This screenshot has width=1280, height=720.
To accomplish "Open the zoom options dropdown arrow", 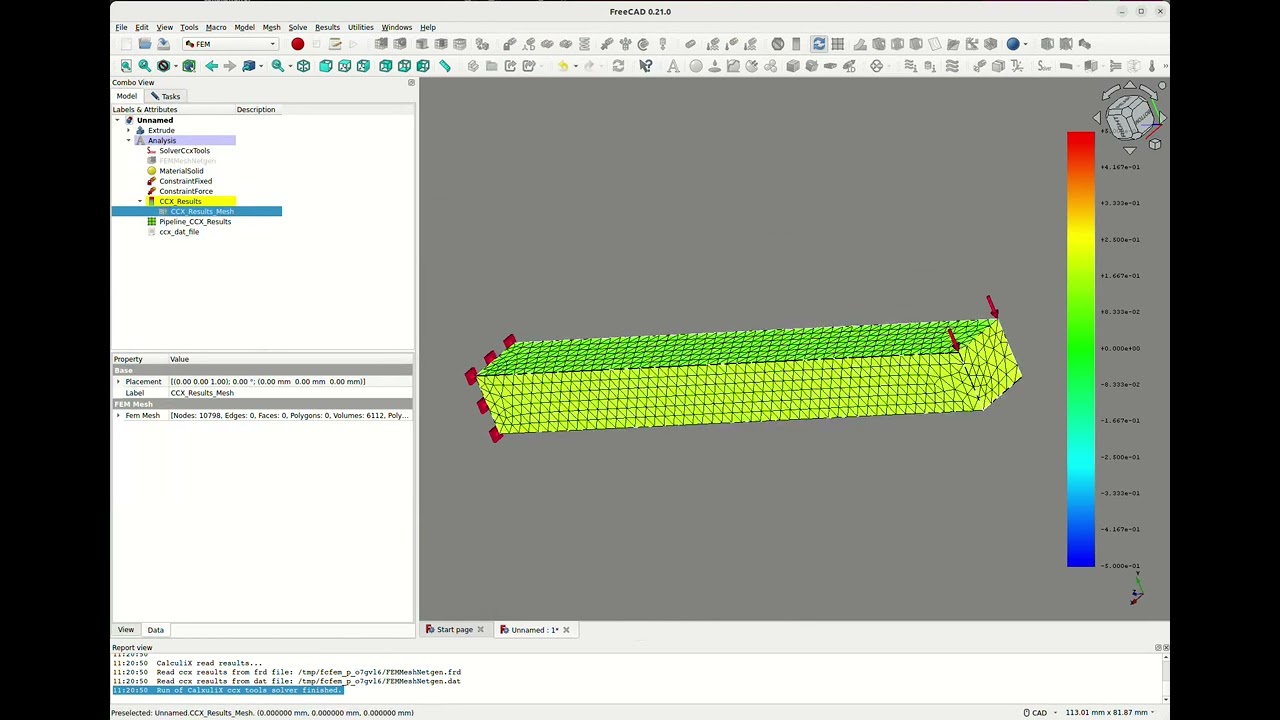I will pyautogui.click(x=289, y=66).
